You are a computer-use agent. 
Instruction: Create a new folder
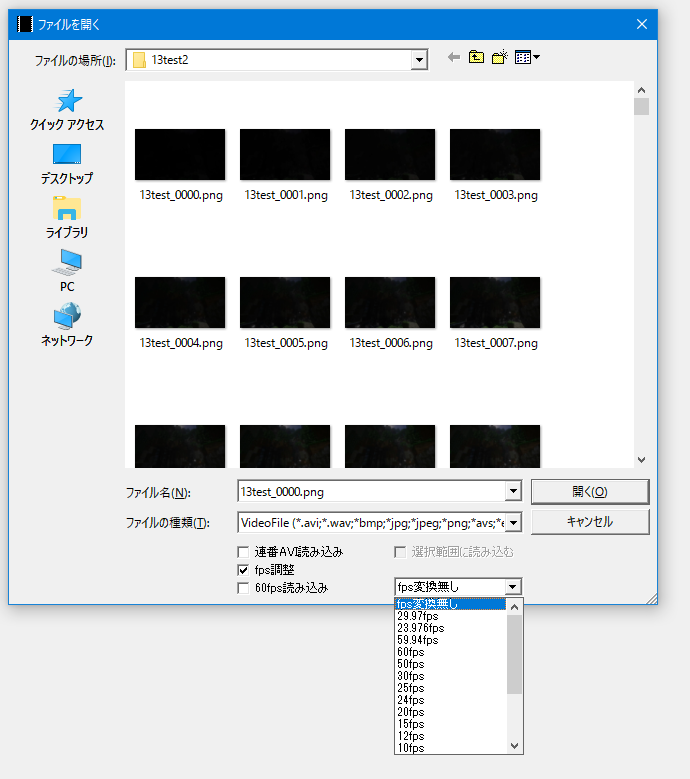500,58
